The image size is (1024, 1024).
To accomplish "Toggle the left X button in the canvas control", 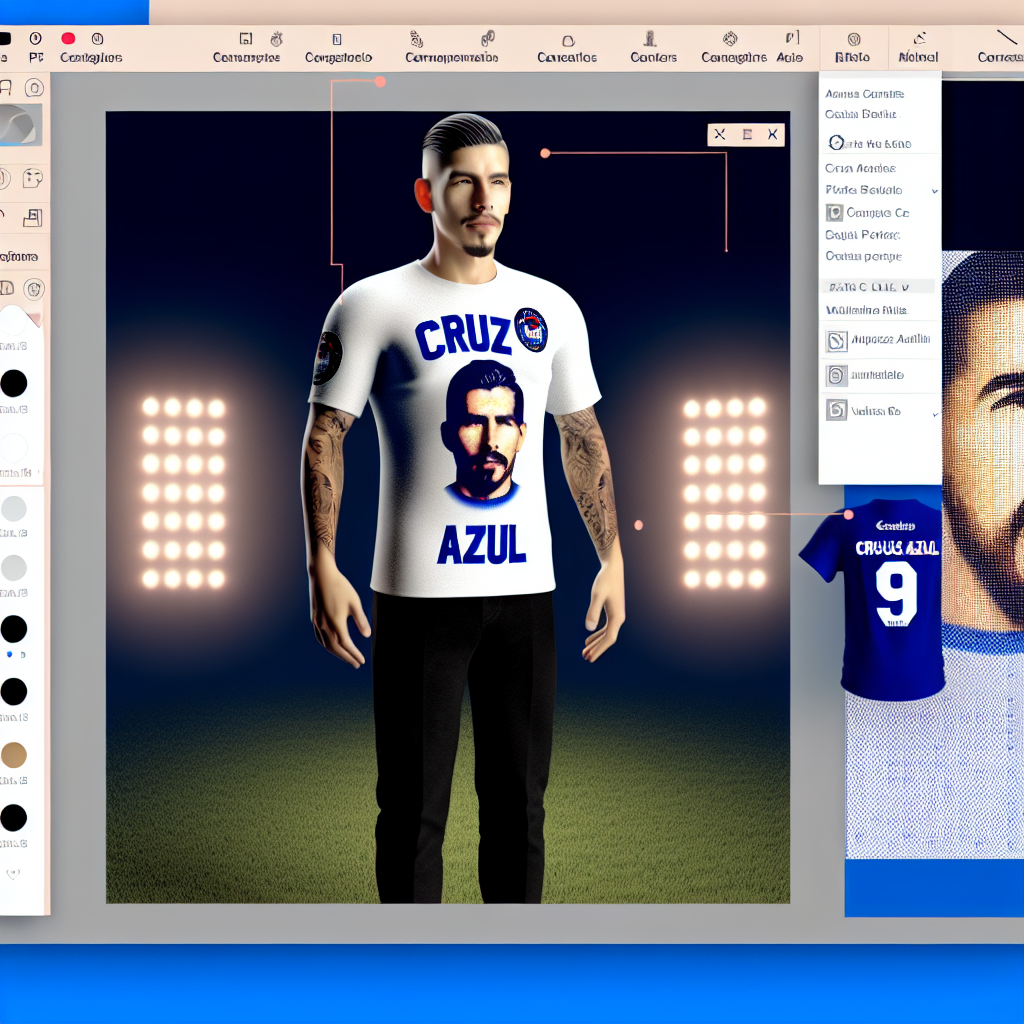I will pos(720,135).
